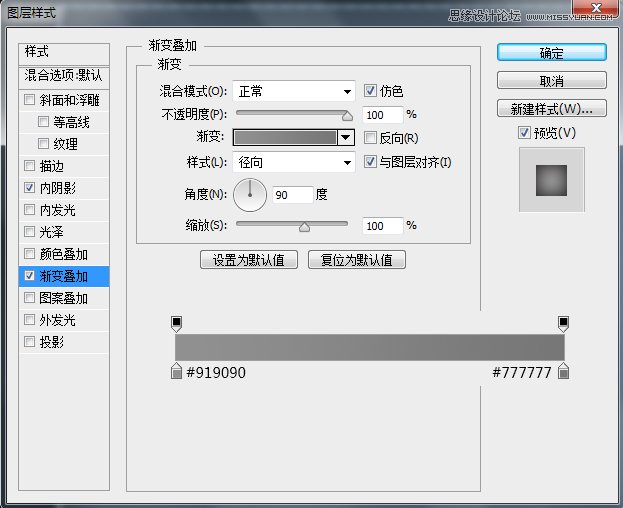Click the 确定 button
Screen dimensions: 623x508
551,52
